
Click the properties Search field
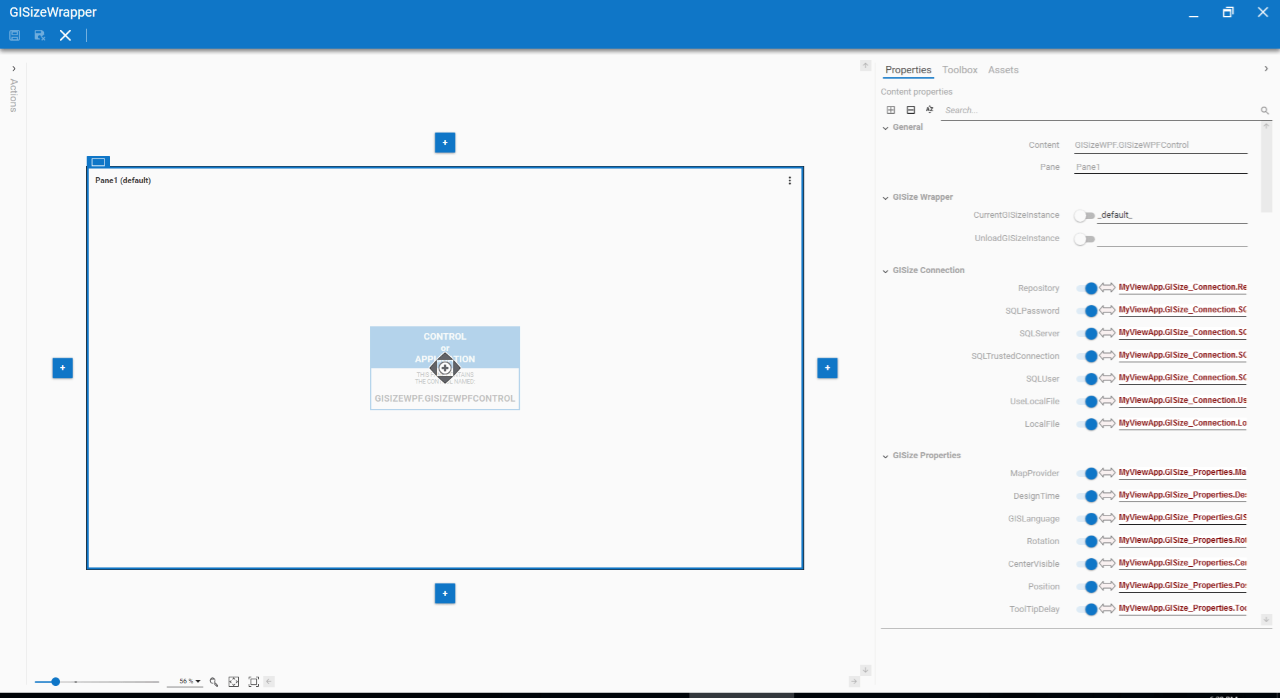coord(1100,110)
